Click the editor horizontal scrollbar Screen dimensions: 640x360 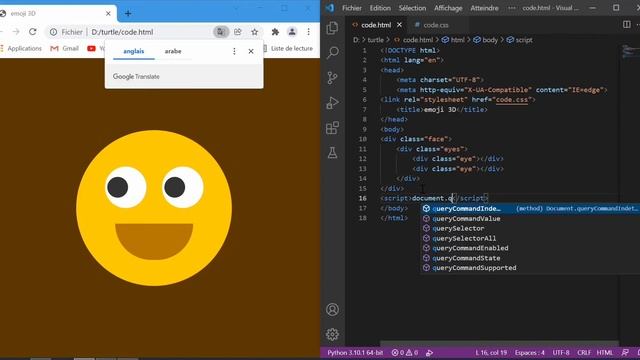pos(499,344)
